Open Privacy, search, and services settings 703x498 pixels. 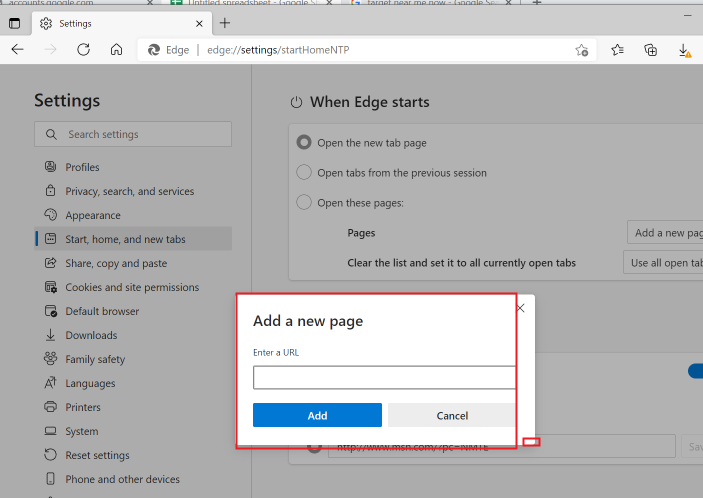(129, 191)
